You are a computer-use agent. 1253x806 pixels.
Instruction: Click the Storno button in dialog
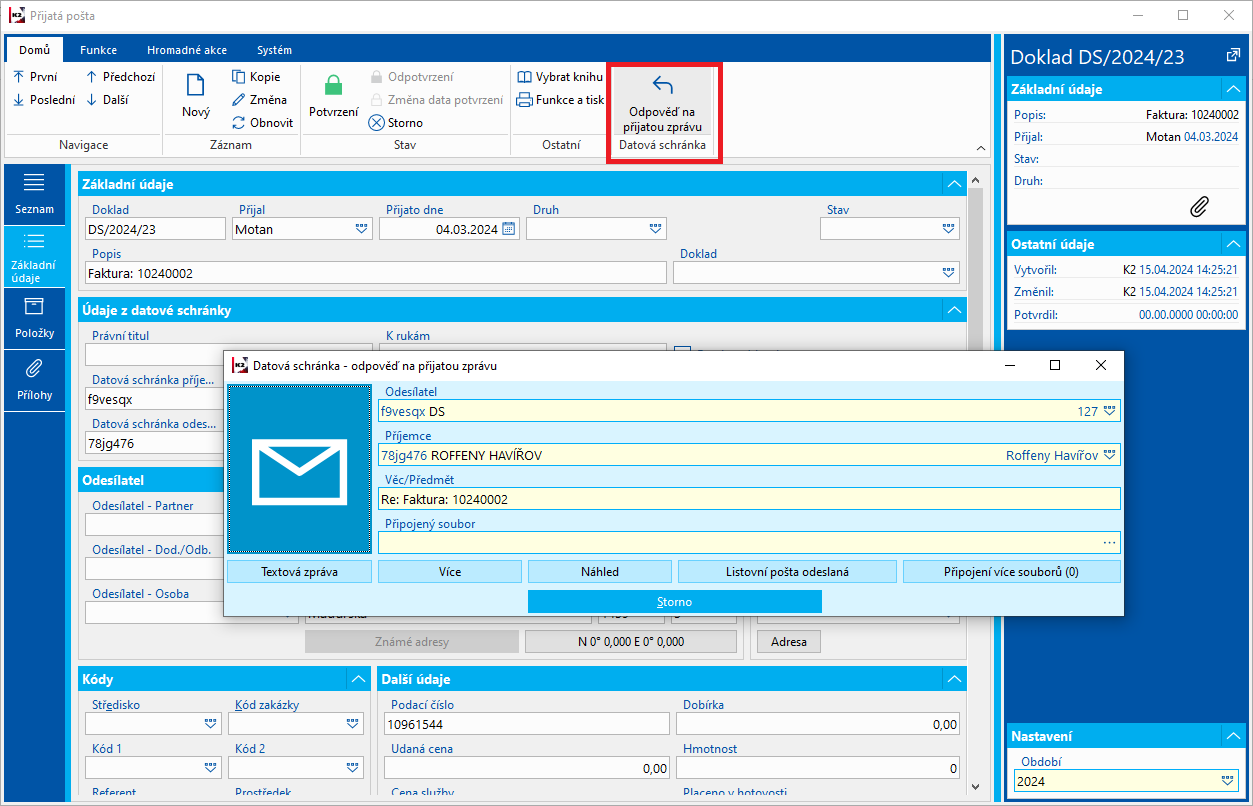[x=674, y=602]
